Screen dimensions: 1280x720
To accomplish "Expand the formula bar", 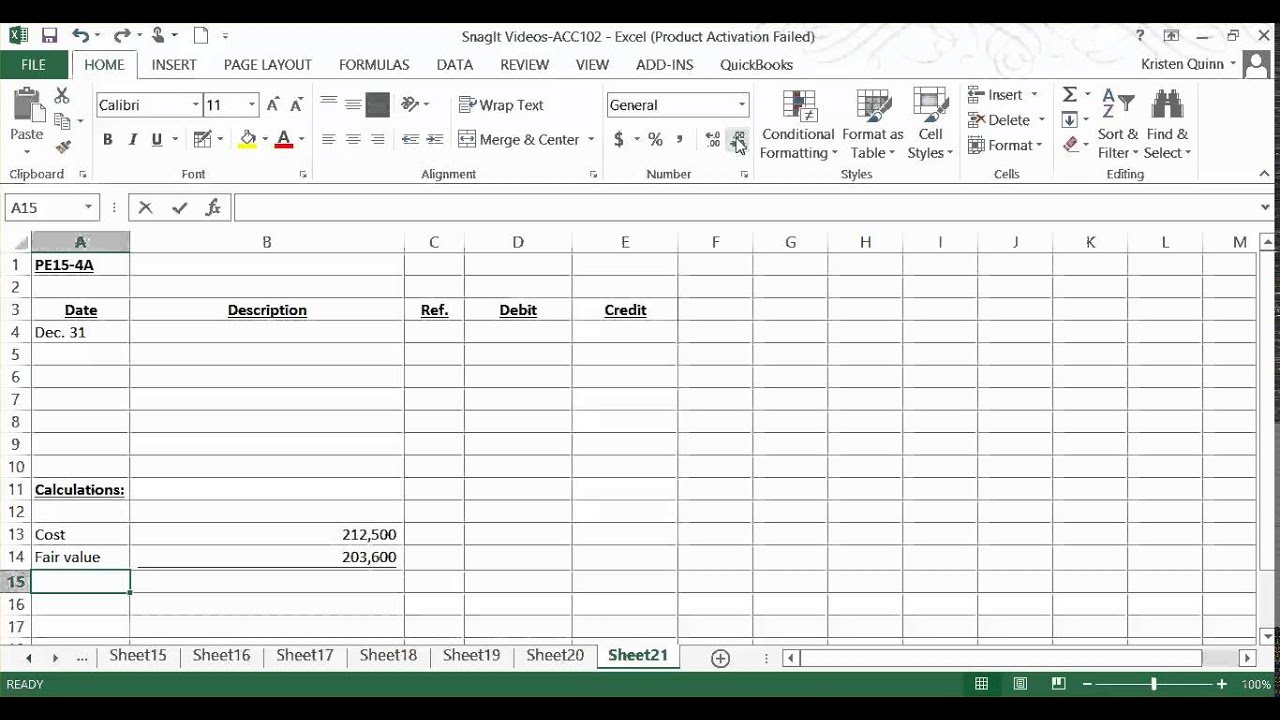I will pos(1267,207).
